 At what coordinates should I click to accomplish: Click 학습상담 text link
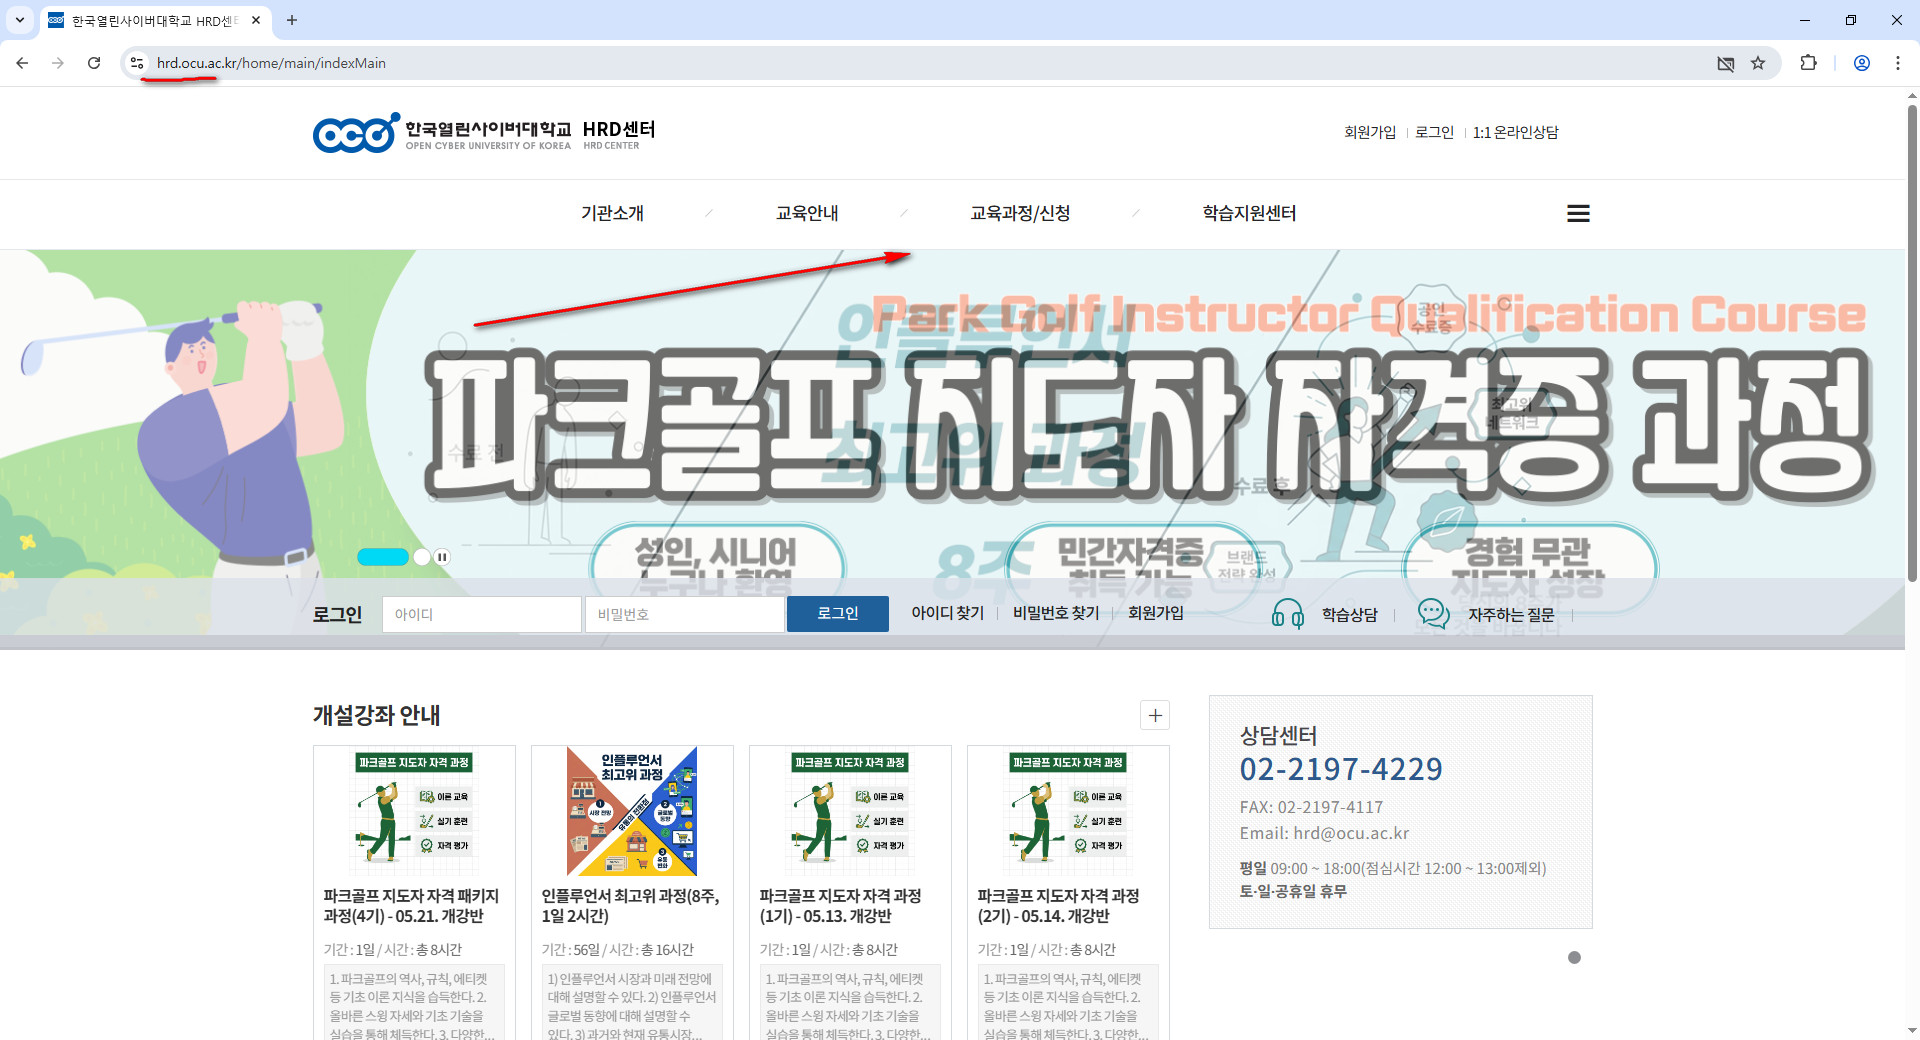point(1350,615)
